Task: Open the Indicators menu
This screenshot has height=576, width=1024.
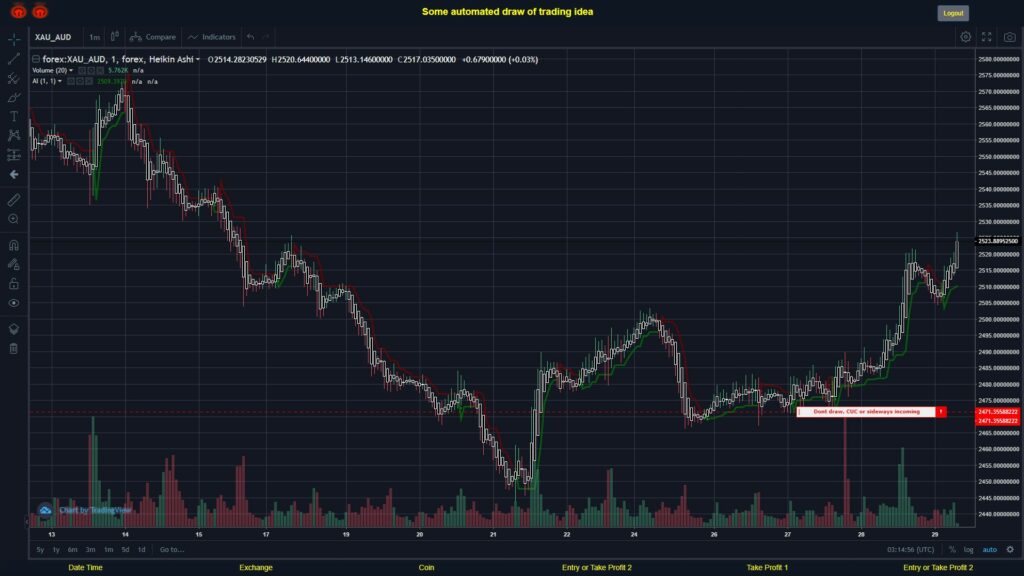Action: click(212, 37)
